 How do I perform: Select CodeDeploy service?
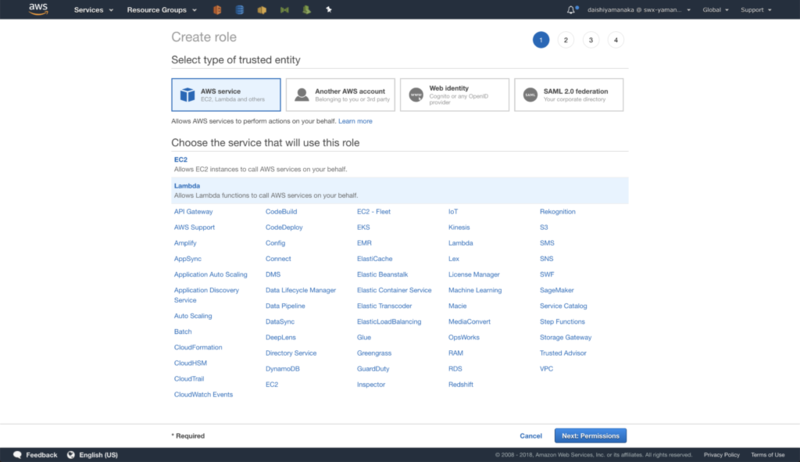284,227
